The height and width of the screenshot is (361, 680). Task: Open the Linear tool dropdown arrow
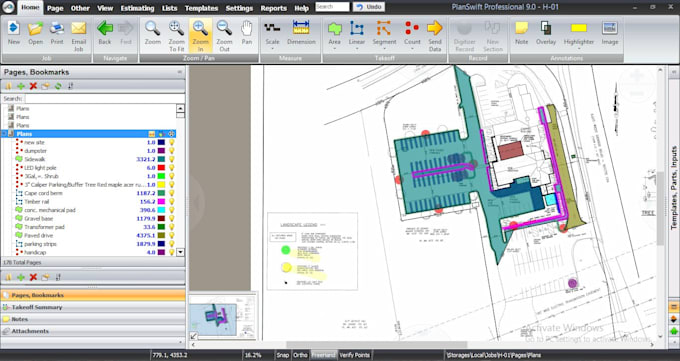(356, 49)
